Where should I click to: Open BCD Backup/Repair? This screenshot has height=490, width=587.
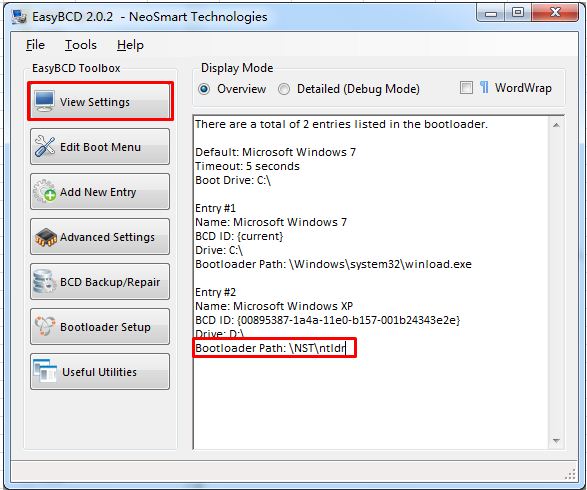100,281
